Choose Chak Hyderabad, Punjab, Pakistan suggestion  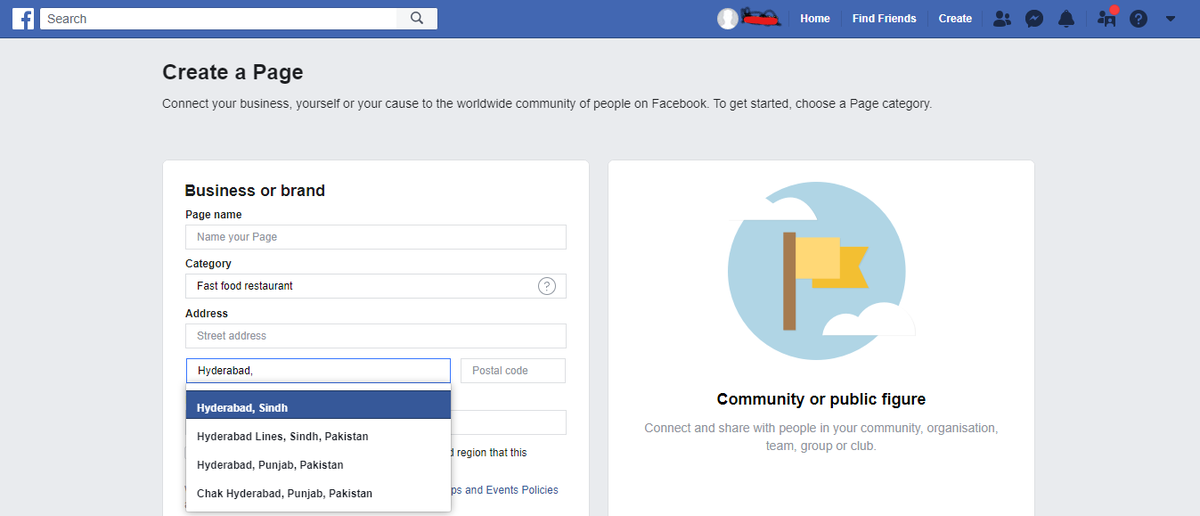click(x=318, y=493)
